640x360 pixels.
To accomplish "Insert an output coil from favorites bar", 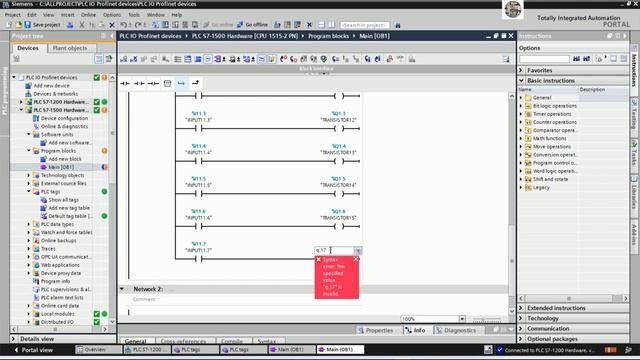I will pos(153,83).
